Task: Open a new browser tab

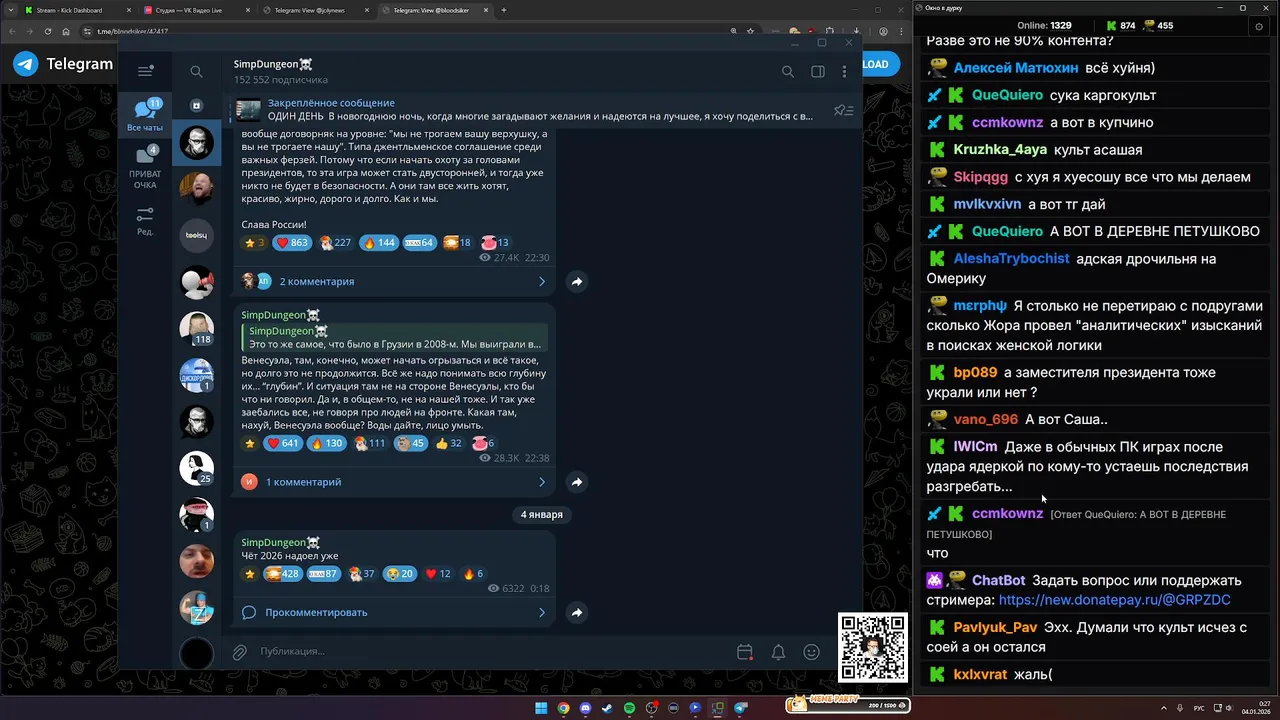Action: tap(504, 10)
